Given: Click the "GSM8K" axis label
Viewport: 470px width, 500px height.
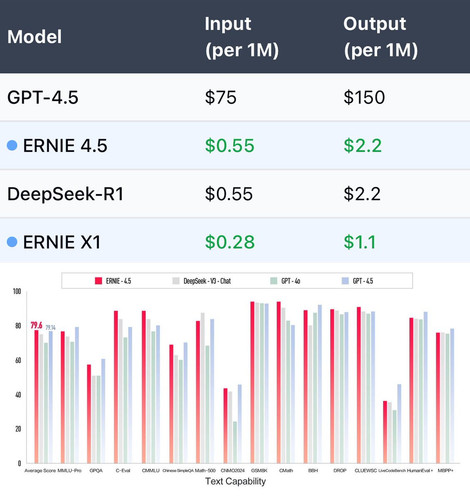Looking at the screenshot, I should (x=259, y=471).
